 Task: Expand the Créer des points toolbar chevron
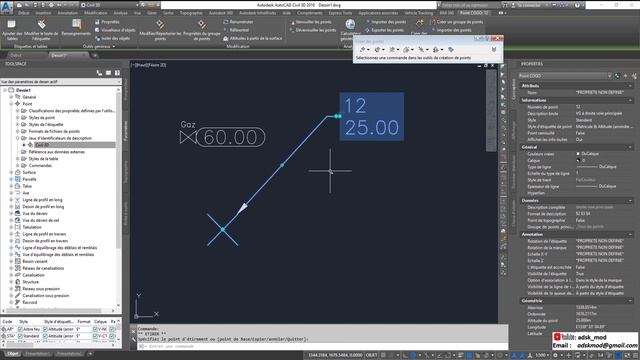(x=493, y=49)
